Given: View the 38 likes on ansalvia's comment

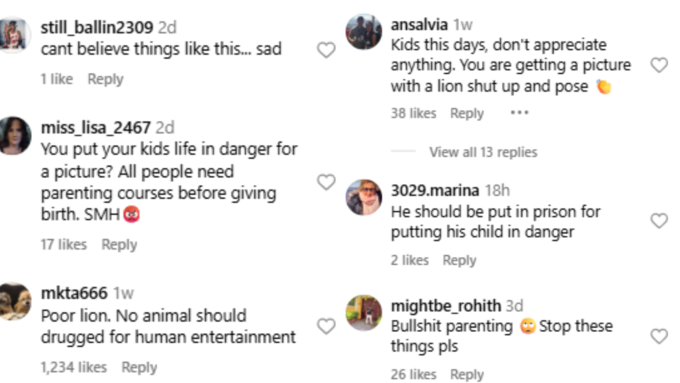Looking at the screenshot, I should click(413, 113).
